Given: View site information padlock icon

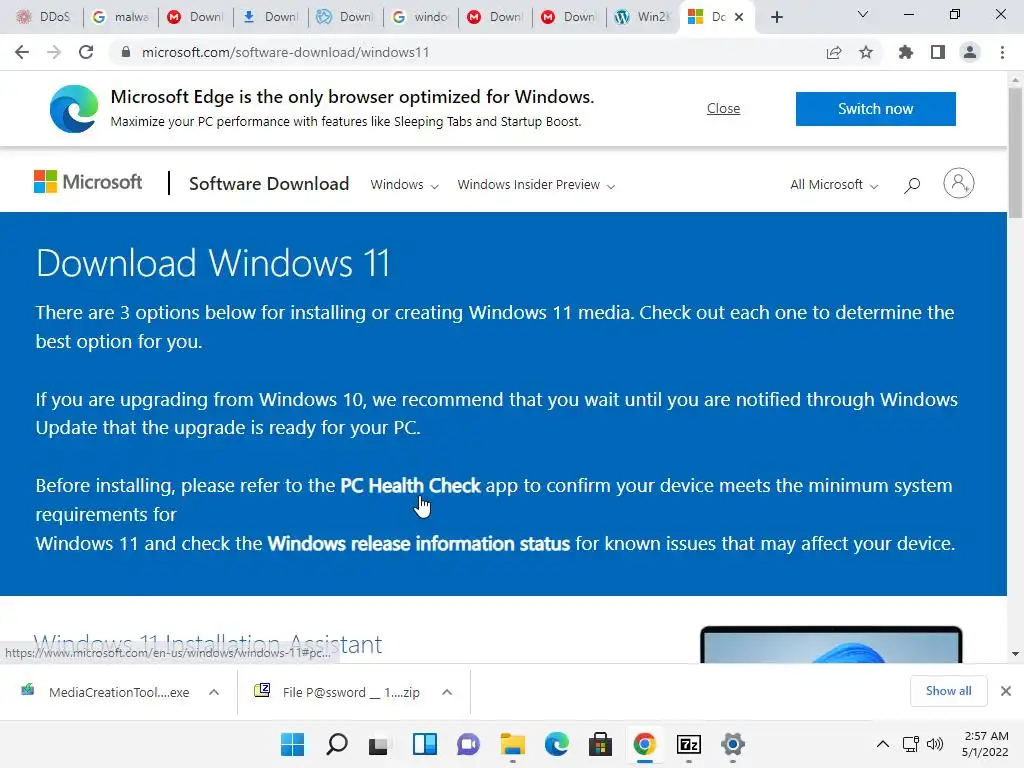Looking at the screenshot, I should 126,52.
